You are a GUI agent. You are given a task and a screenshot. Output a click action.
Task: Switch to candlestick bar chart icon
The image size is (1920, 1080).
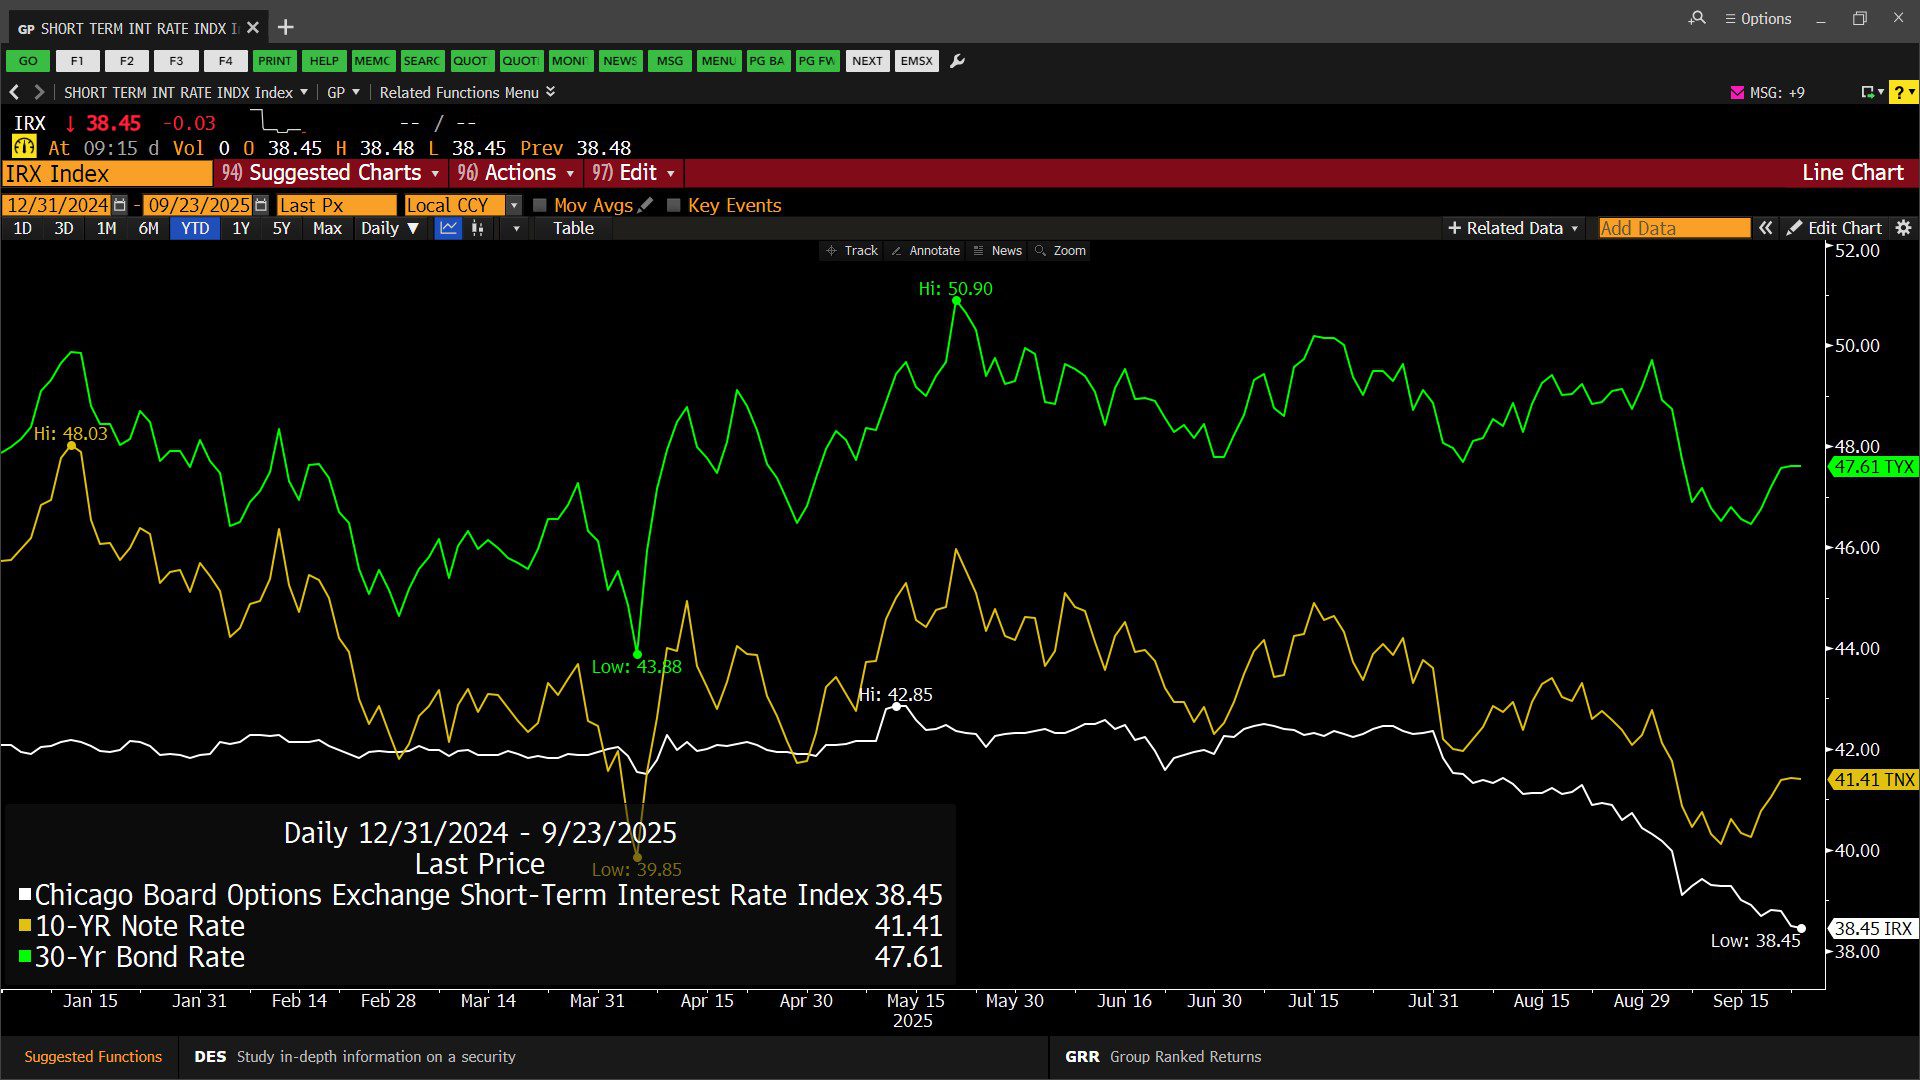(x=478, y=228)
